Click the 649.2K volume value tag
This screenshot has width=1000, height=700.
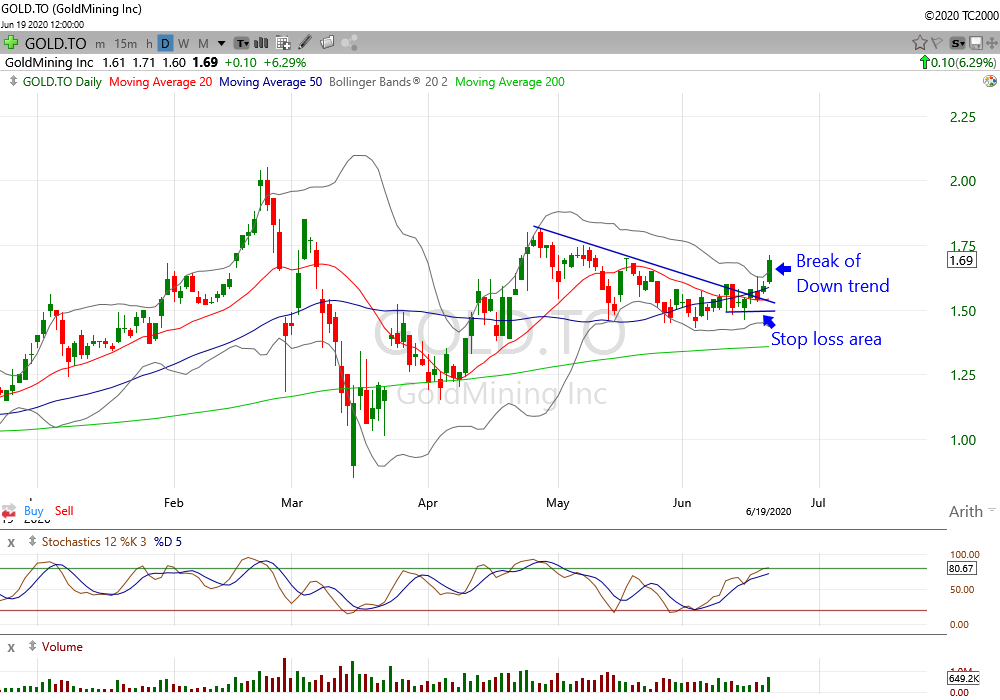(963, 678)
